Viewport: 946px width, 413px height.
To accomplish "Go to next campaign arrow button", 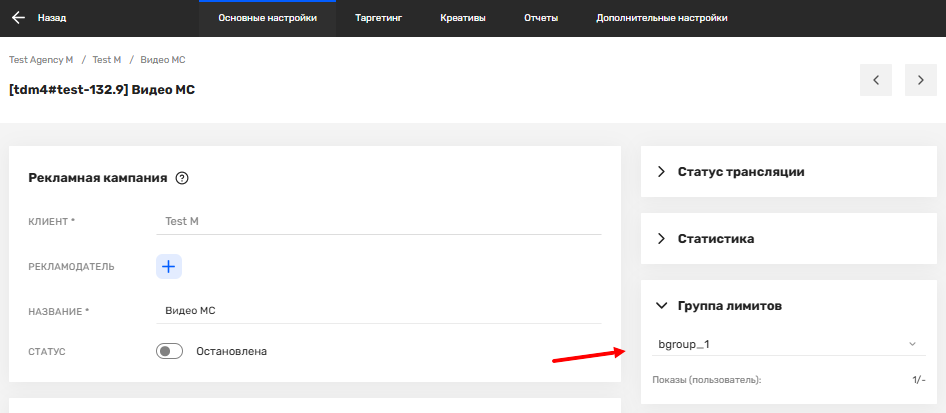I will 921,80.
